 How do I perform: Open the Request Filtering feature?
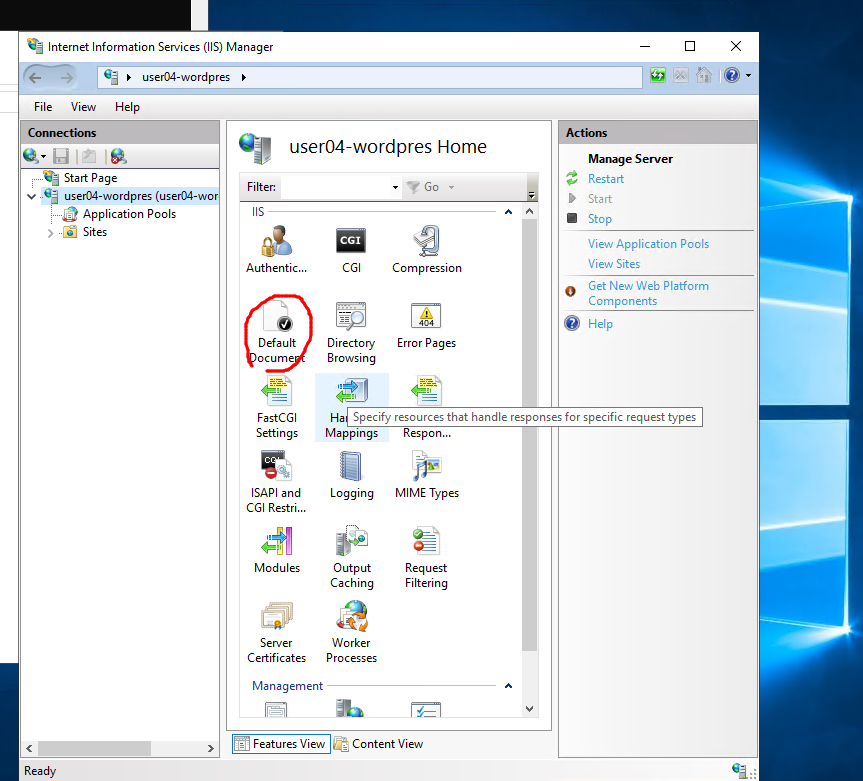[427, 557]
